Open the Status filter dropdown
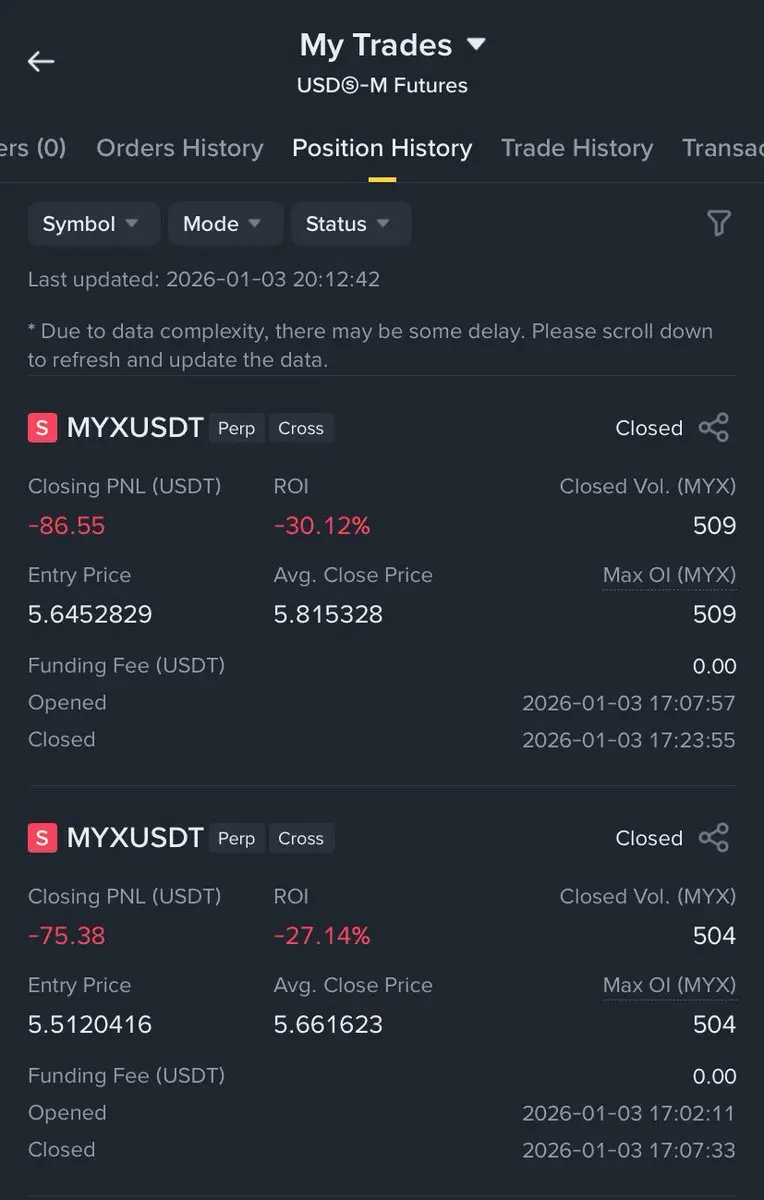This screenshot has width=764, height=1200. 351,224
